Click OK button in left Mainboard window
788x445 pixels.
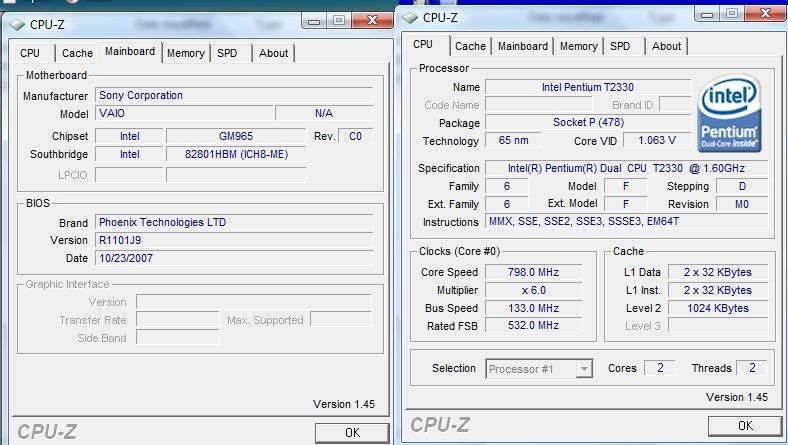[352, 432]
